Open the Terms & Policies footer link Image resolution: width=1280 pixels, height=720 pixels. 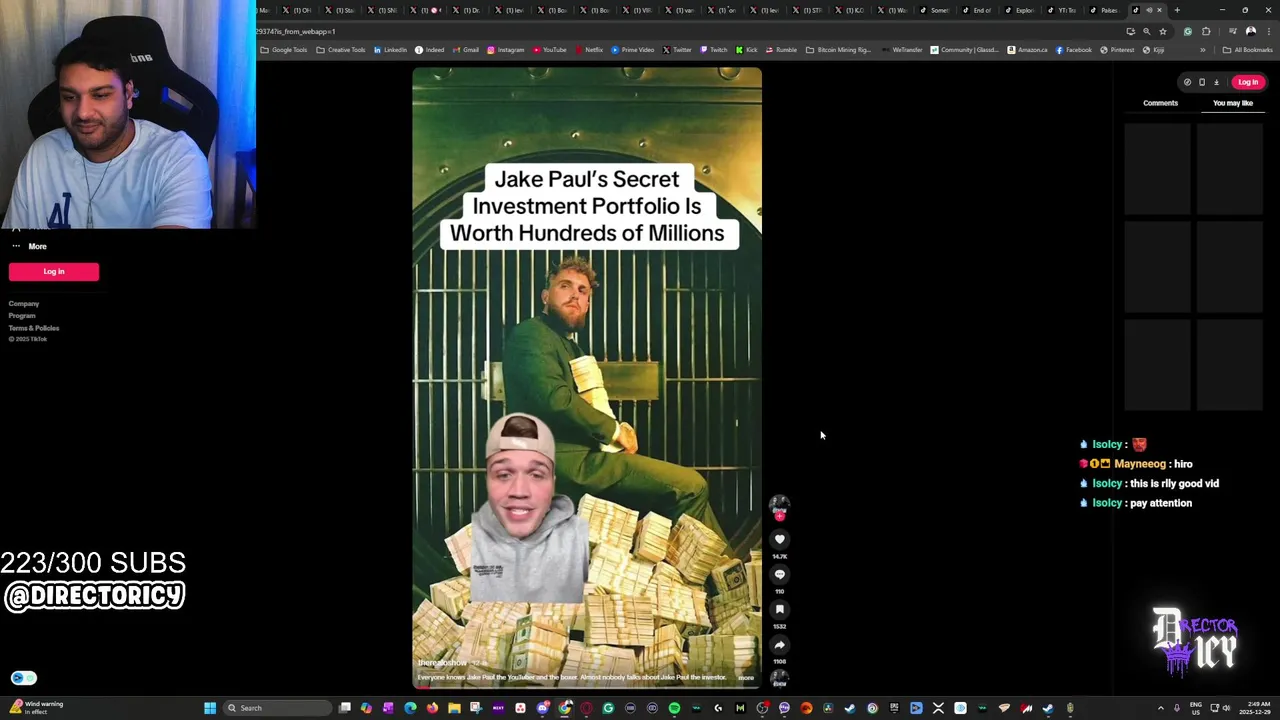34,328
